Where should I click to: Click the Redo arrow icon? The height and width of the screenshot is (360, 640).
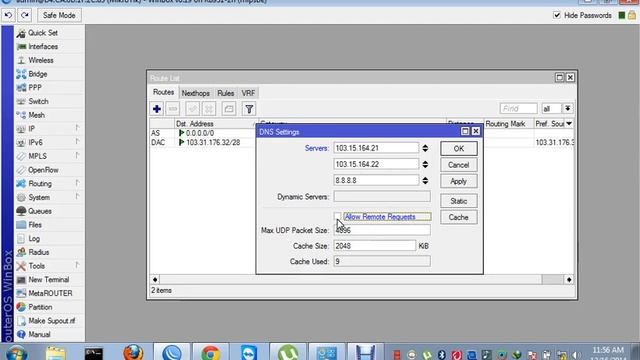point(25,16)
